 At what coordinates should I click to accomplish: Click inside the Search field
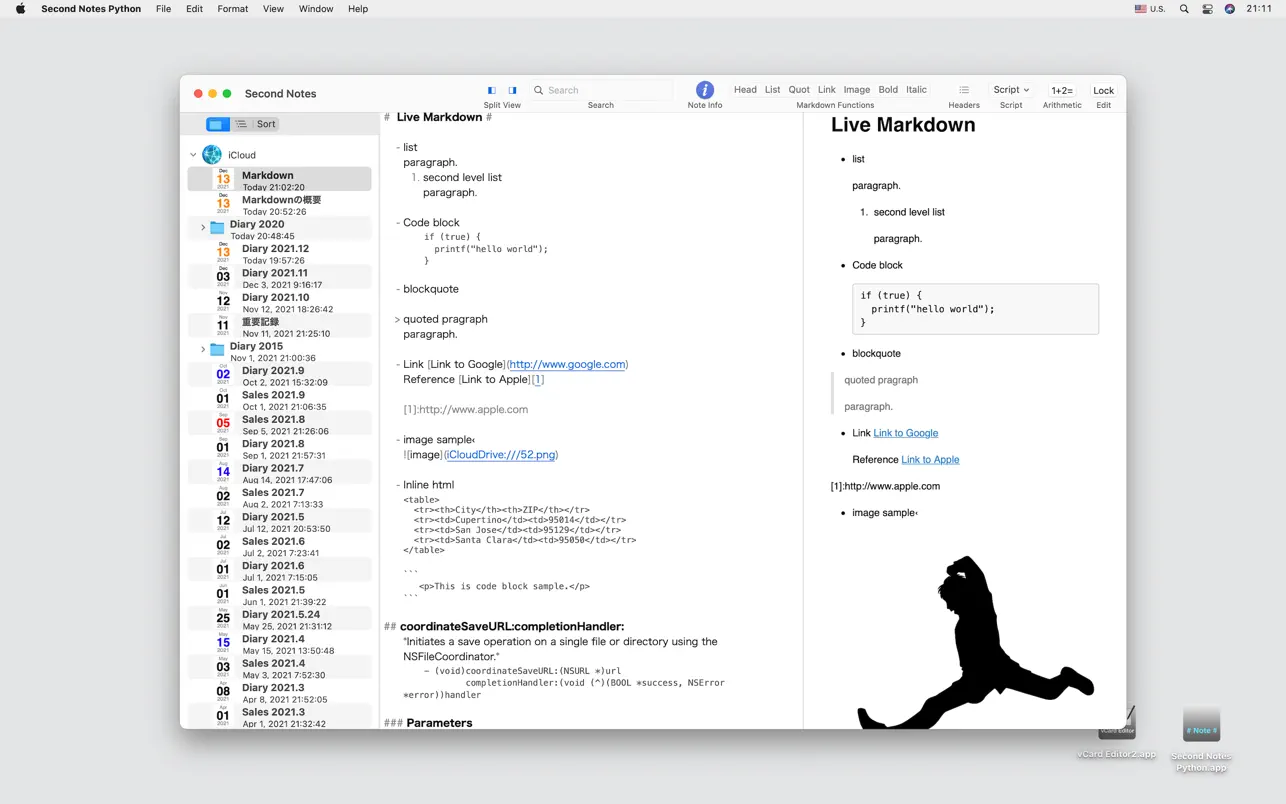pos(600,90)
